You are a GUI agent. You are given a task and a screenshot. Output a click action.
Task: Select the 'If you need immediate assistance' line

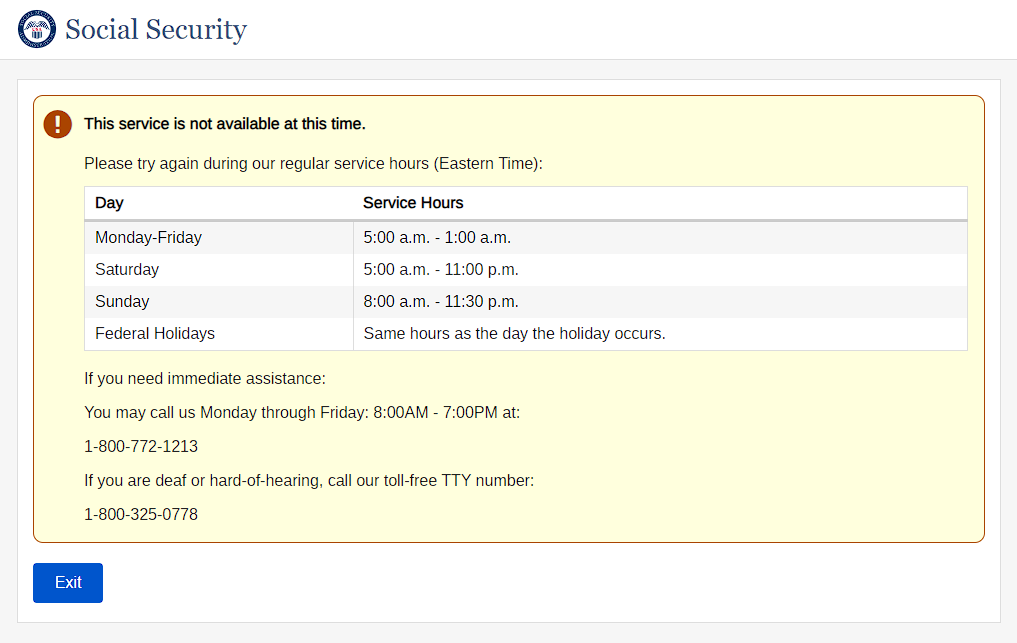coord(205,379)
